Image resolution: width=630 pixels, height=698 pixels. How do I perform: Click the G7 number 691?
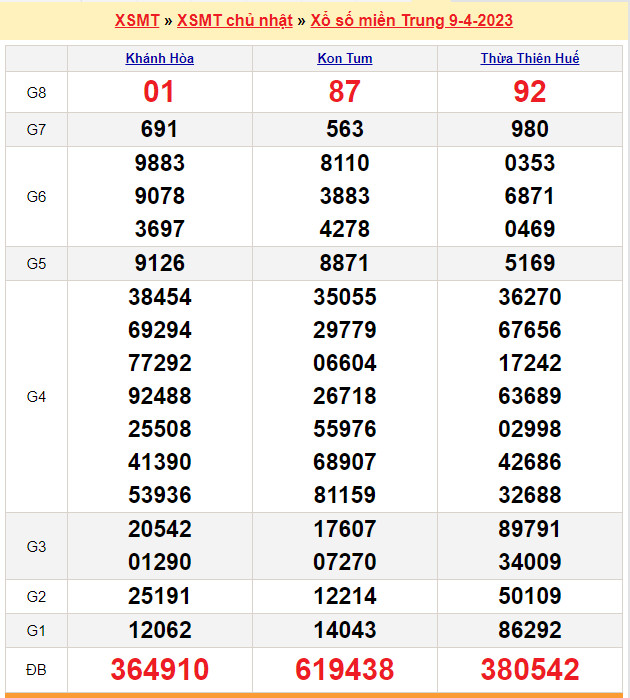tap(160, 129)
